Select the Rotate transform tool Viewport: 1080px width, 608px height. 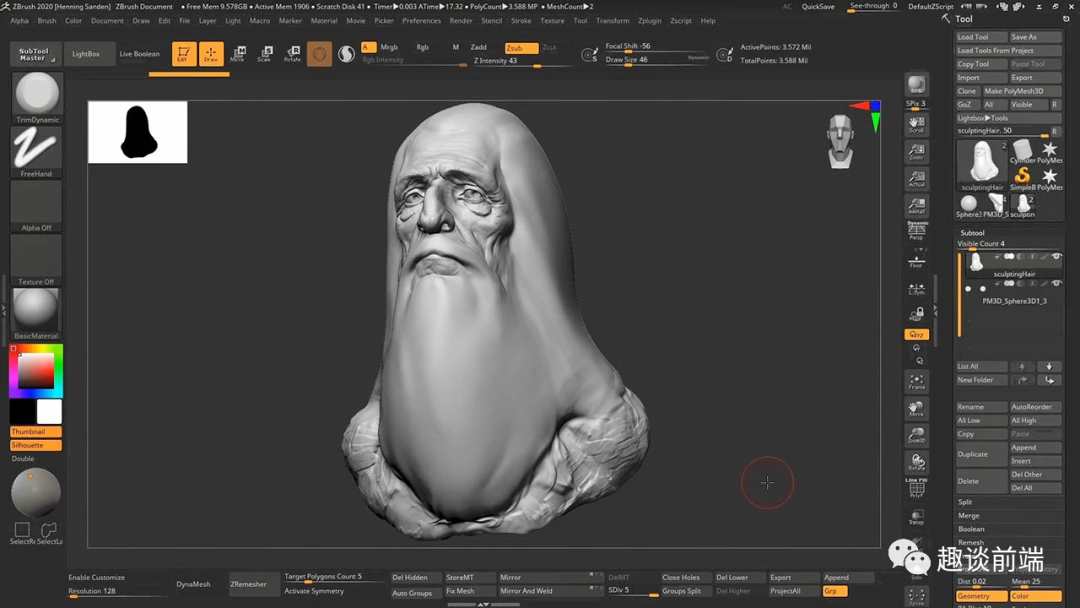pos(292,53)
